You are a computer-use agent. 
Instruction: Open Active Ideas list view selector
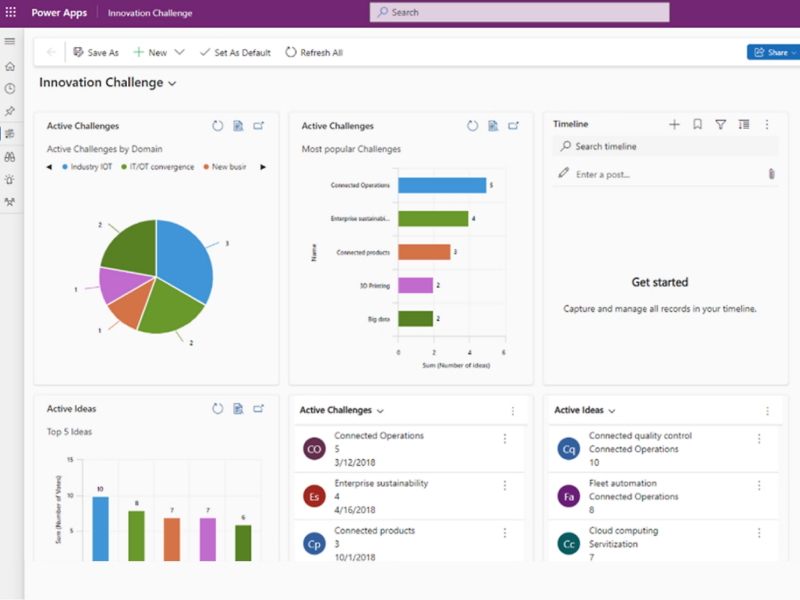(612, 411)
